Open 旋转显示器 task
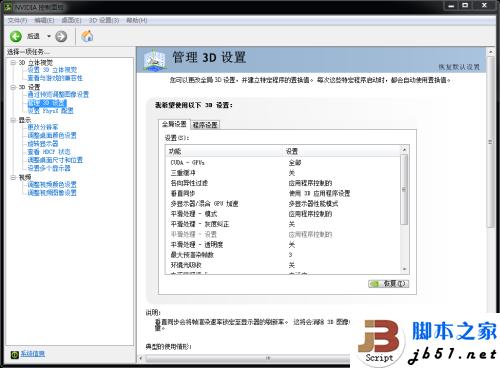The width and height of the screenshot is (500, 368). coord(43,143)
